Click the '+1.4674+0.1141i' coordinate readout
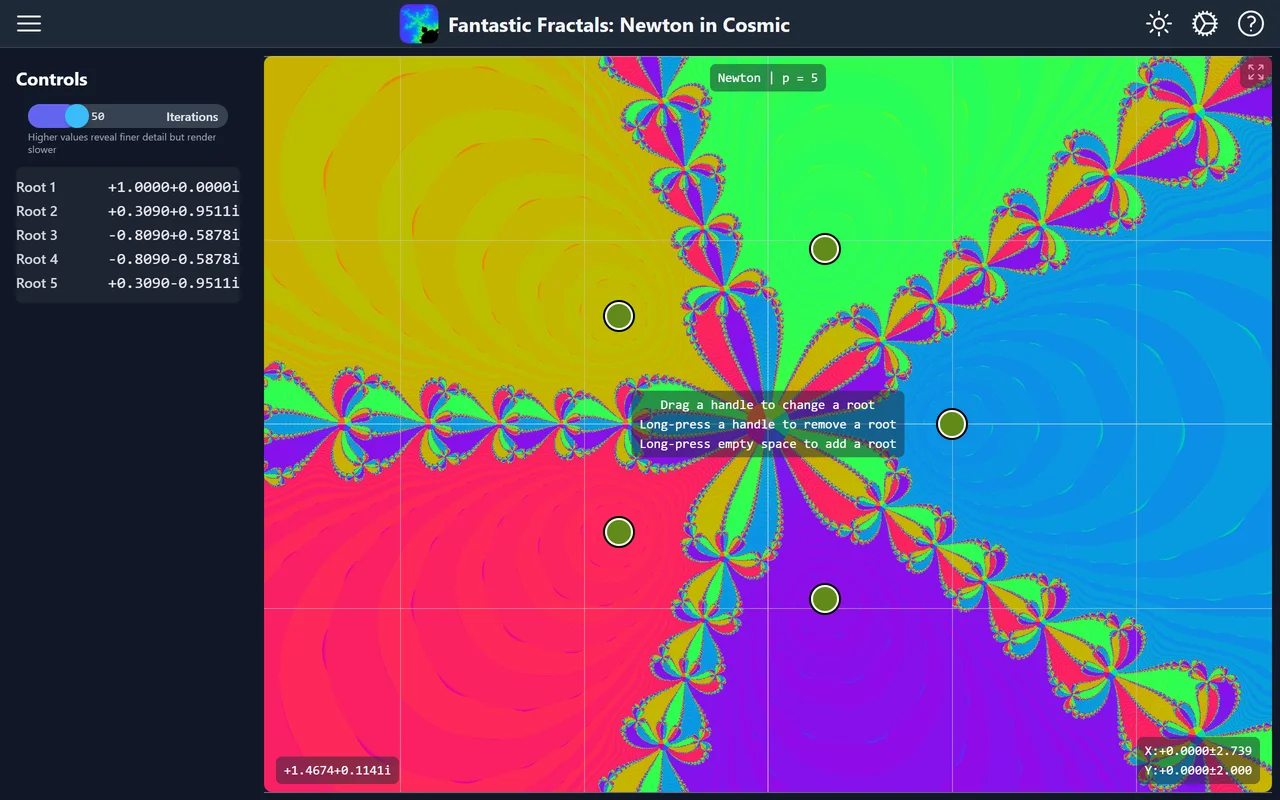 337,771
